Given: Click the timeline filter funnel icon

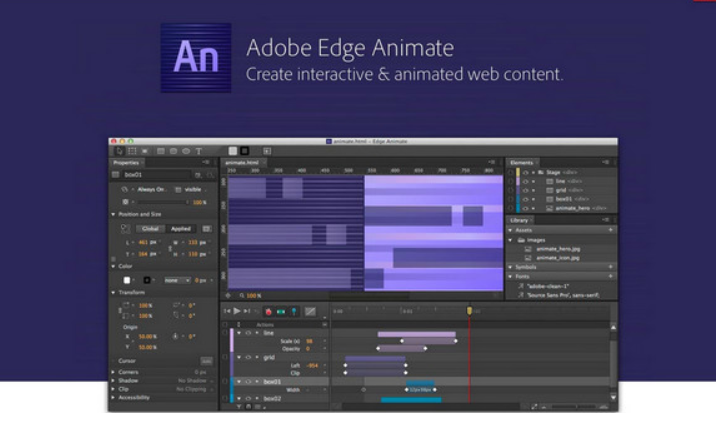Looking at the screenshot, I should pos(239,407).
